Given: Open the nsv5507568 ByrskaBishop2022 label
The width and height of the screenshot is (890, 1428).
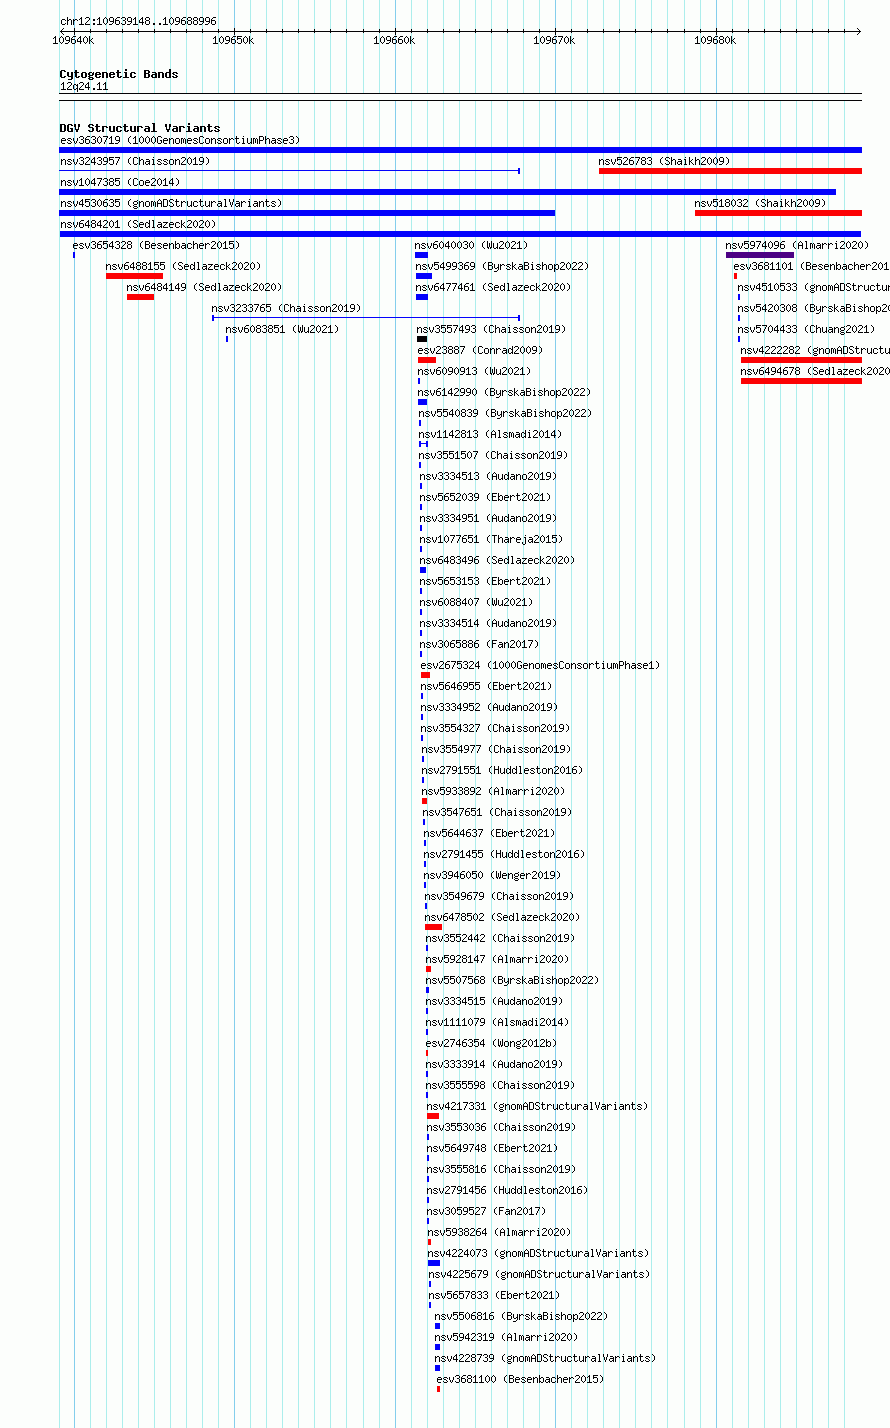Looking at the screenshot, I should point(513,980).
